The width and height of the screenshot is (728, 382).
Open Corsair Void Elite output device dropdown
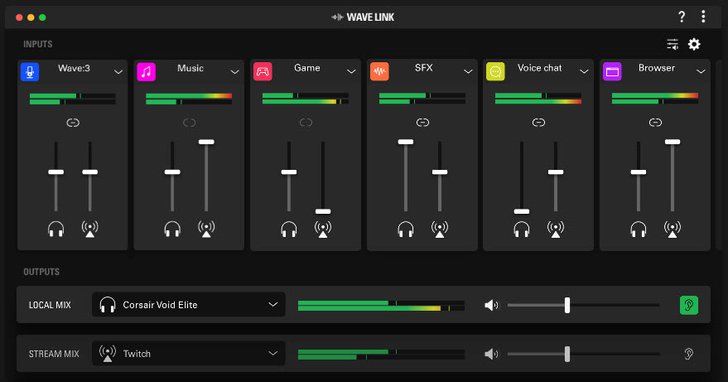point(188,304)
